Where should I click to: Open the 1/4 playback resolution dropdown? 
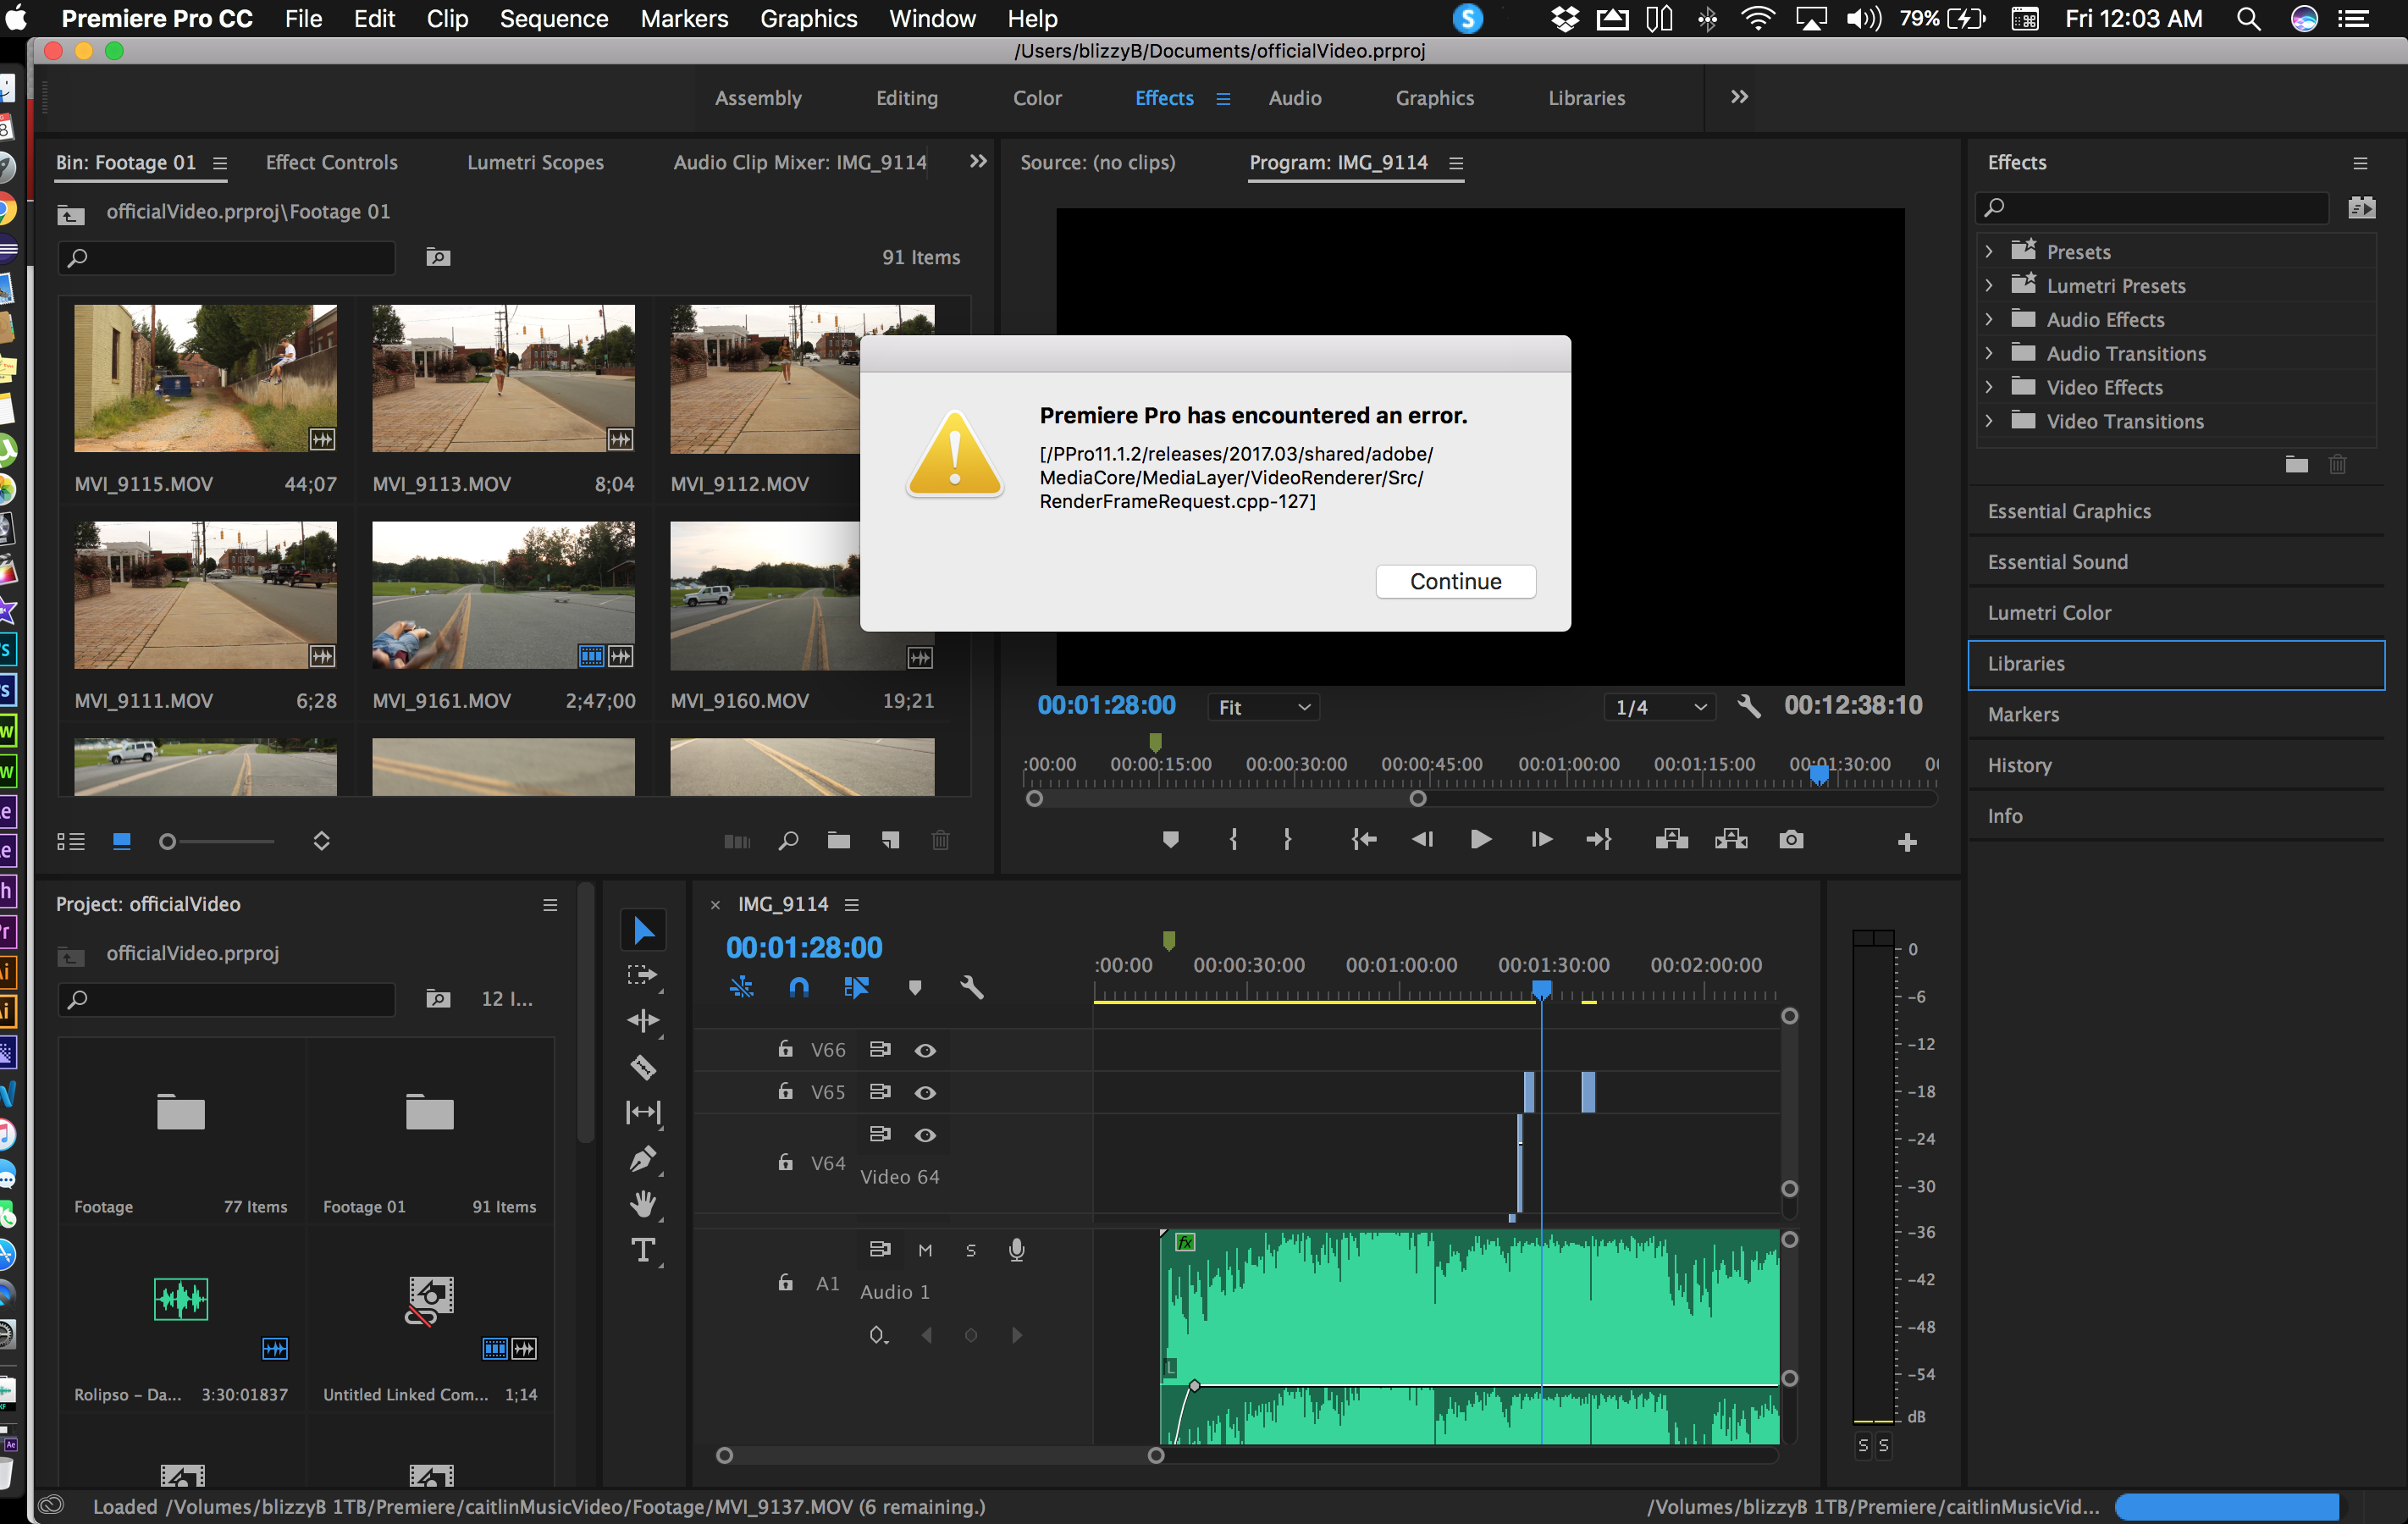point(1659,707)
